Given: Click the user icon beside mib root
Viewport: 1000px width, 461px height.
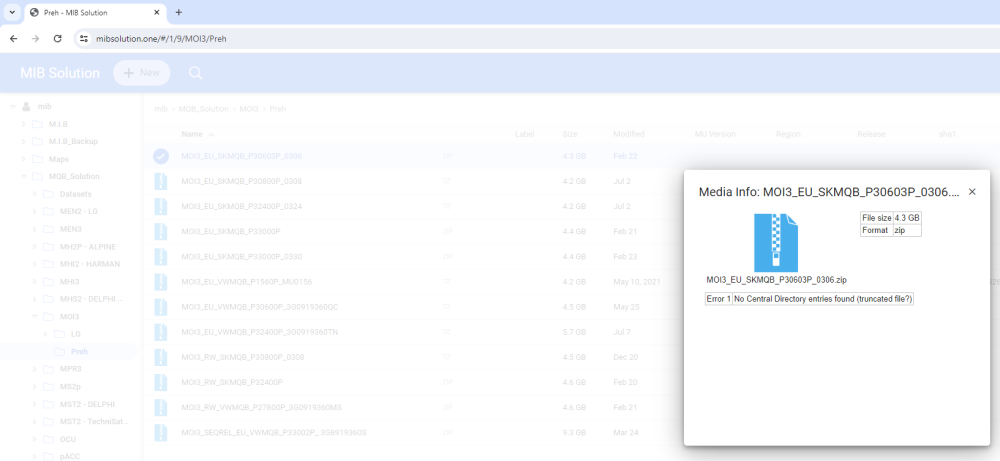Looking at the screenshot, I should coord(26,106).
